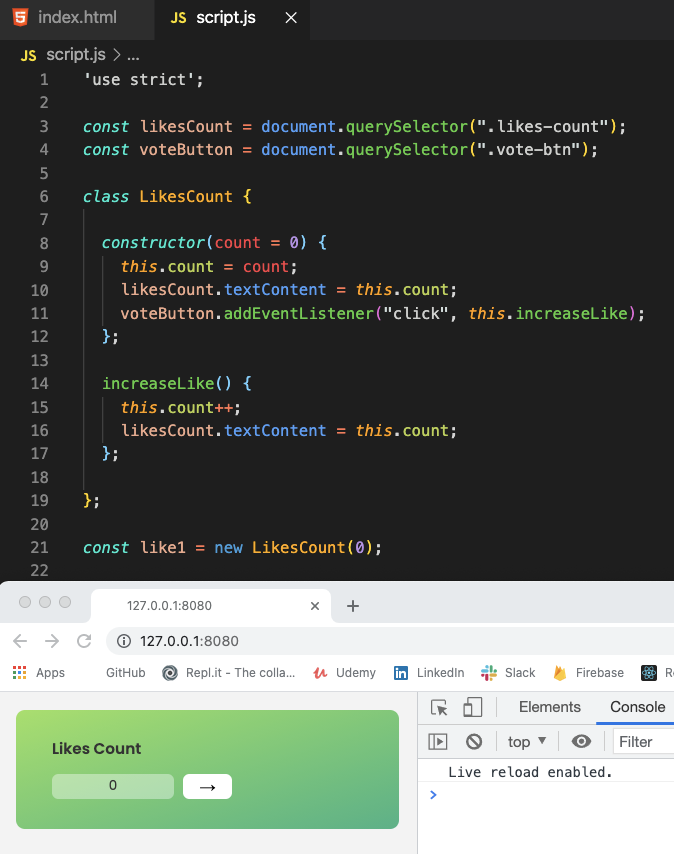Click addEventListener on line 11
Viewport: 674px width, 854px height.
pos(298,313)
